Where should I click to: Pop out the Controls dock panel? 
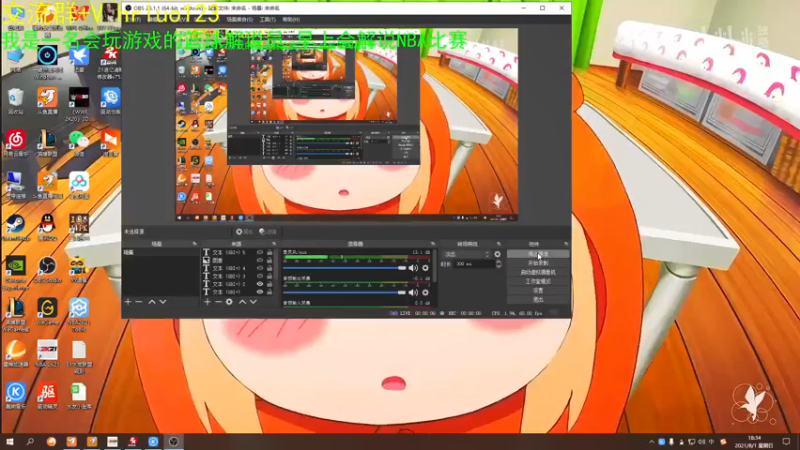[566, 244]
